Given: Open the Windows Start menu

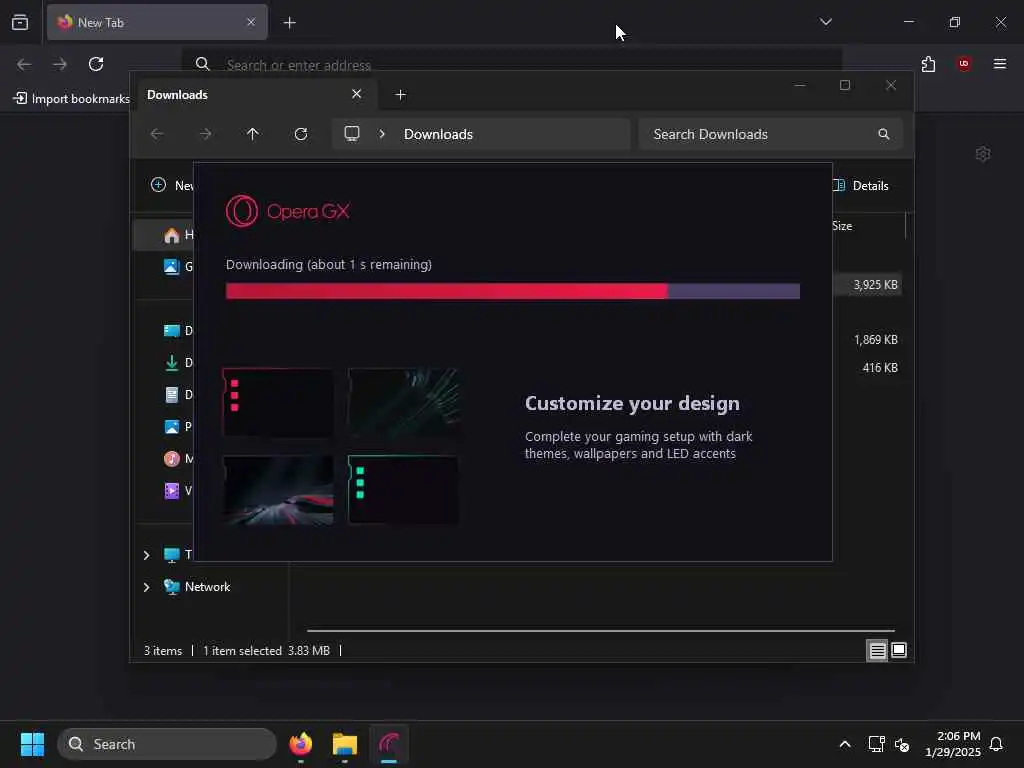Looking at the screenshot, I should [32, 744].
